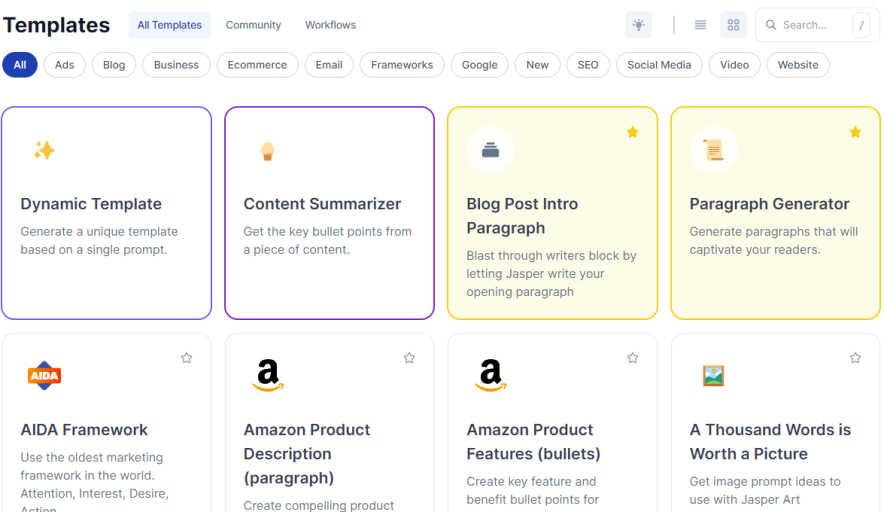Remove Paragraph Generator from favorites
884x512 pixels.
coord(855,132)
